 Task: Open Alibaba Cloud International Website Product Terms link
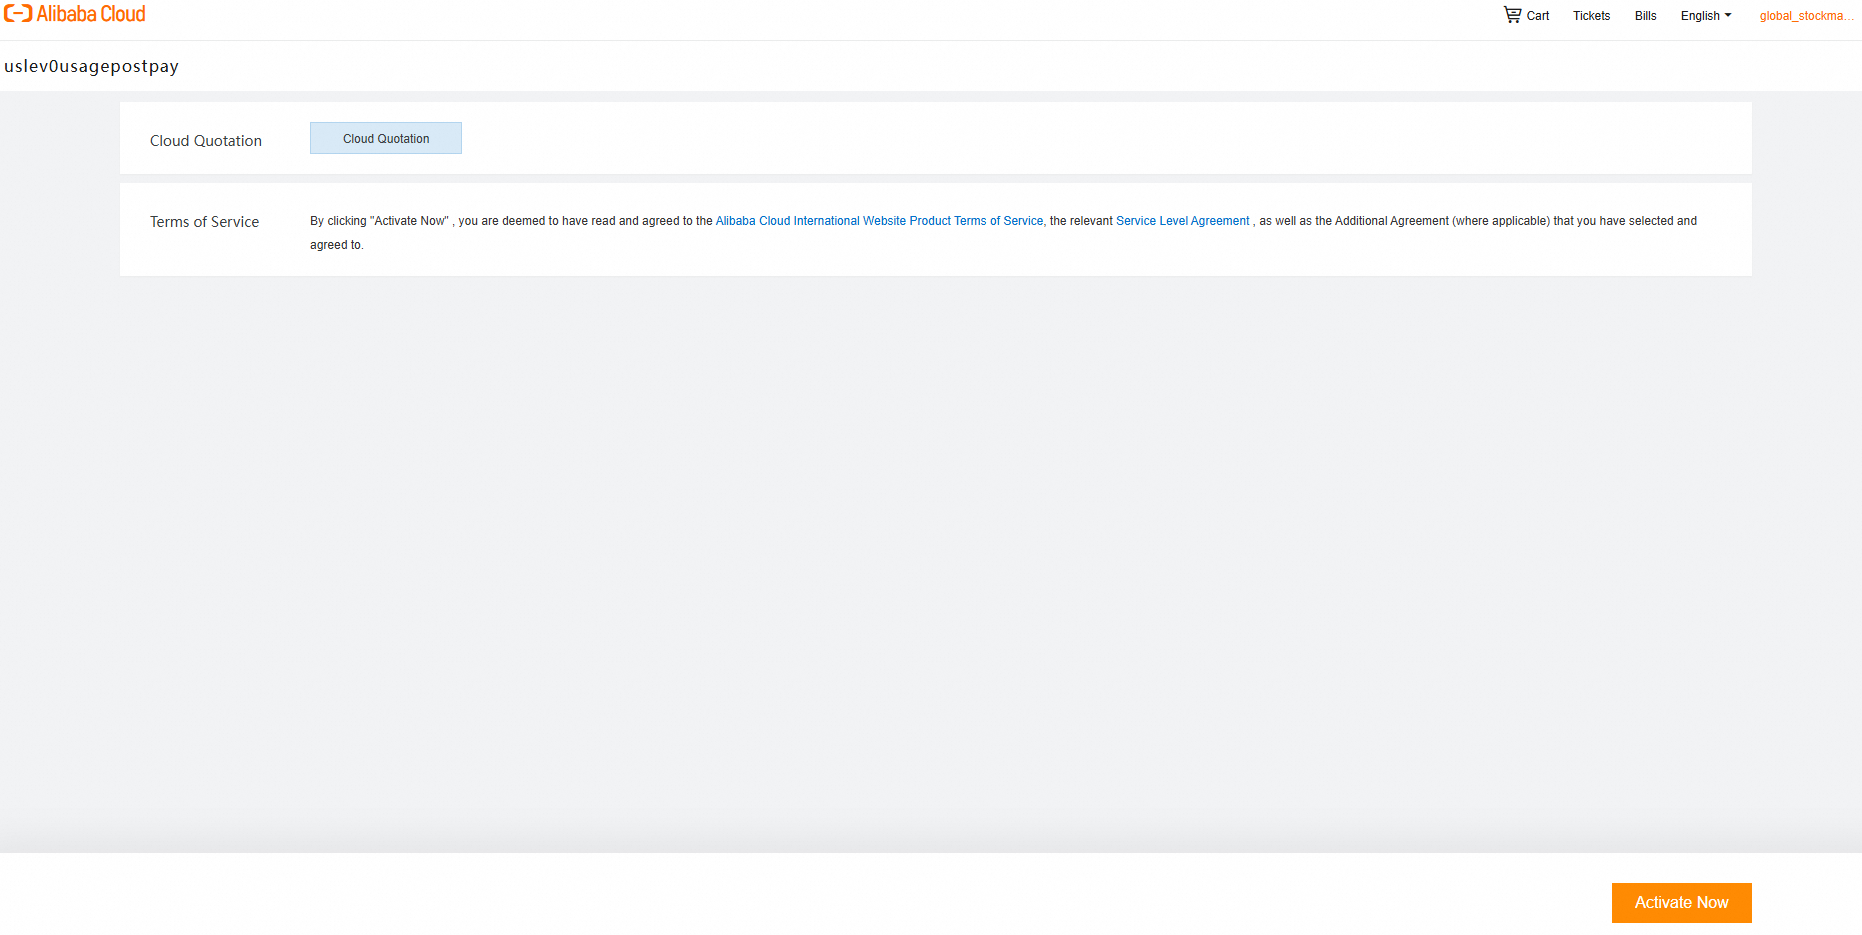point(879,221)
